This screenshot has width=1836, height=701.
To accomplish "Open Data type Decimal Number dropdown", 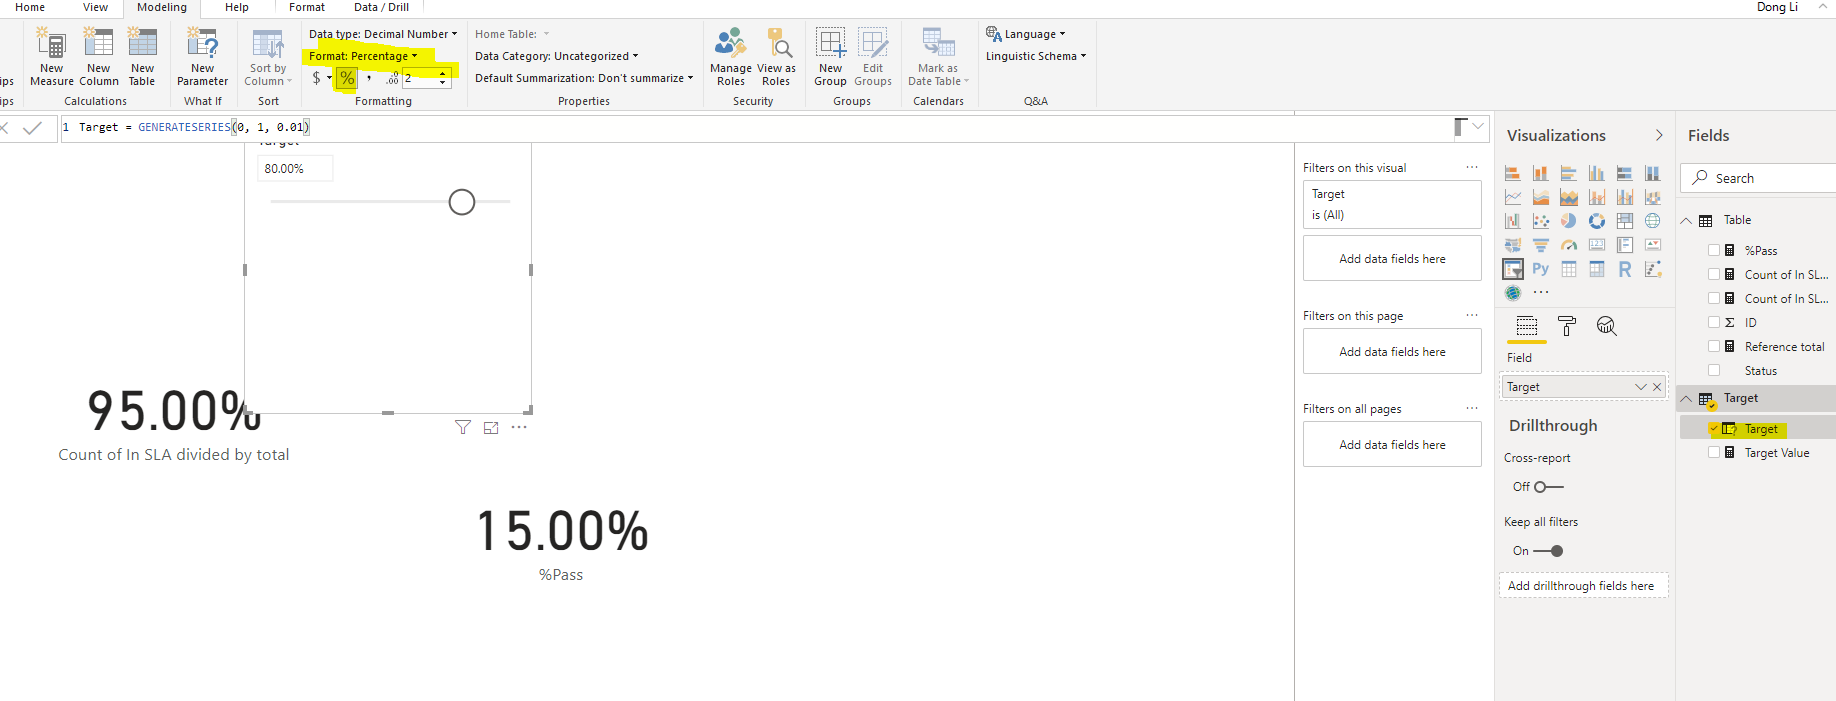I will (x=382, y=34).
